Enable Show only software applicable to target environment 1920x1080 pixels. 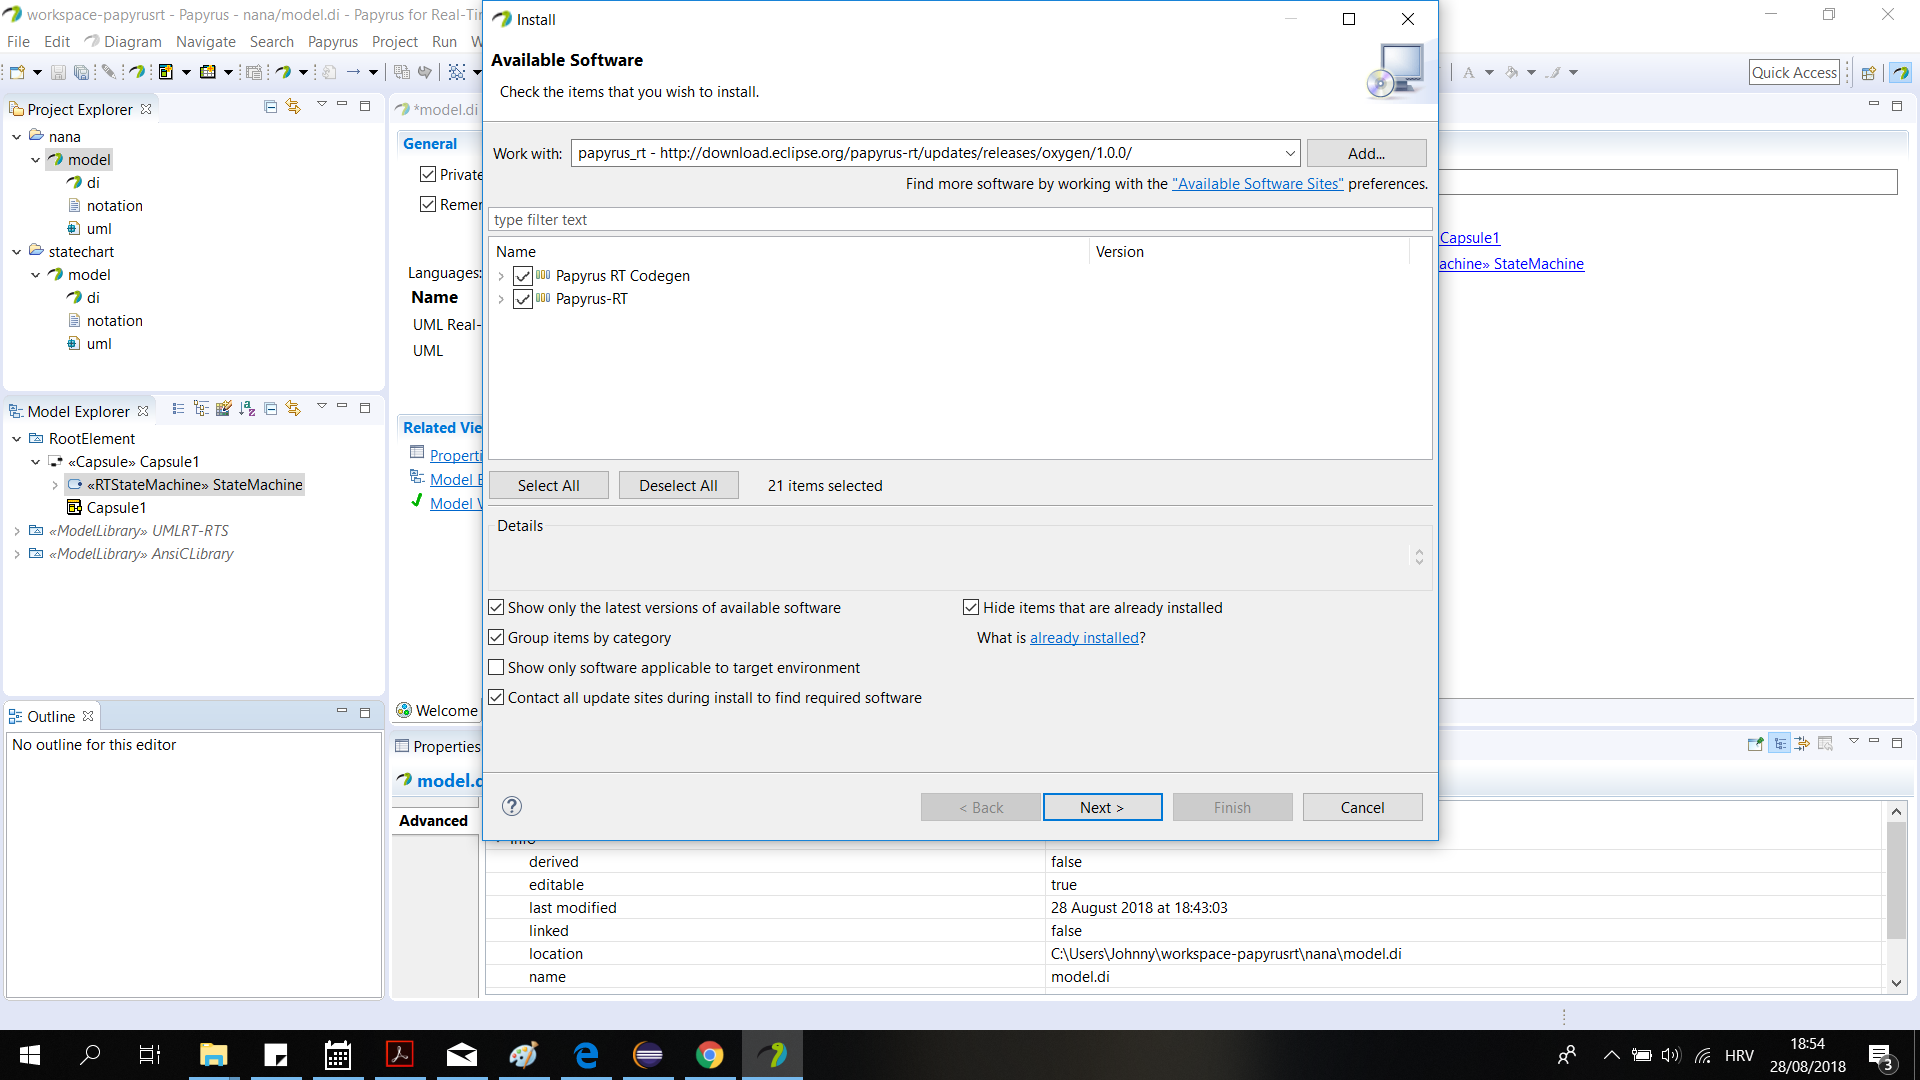click(496, 667)
